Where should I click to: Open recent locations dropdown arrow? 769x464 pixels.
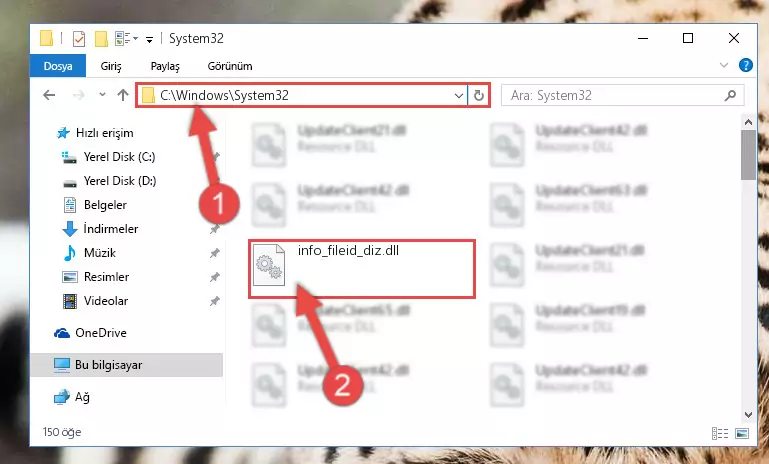102,95
